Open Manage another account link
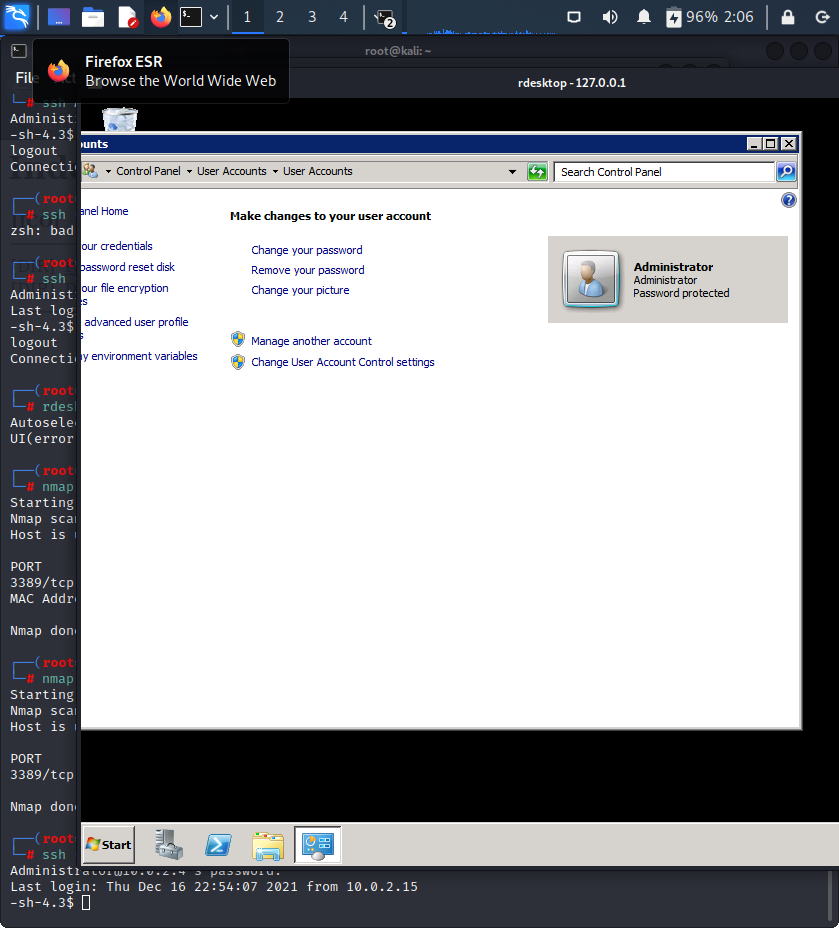This screenshot has width=839, height=928. pos(311,341)
